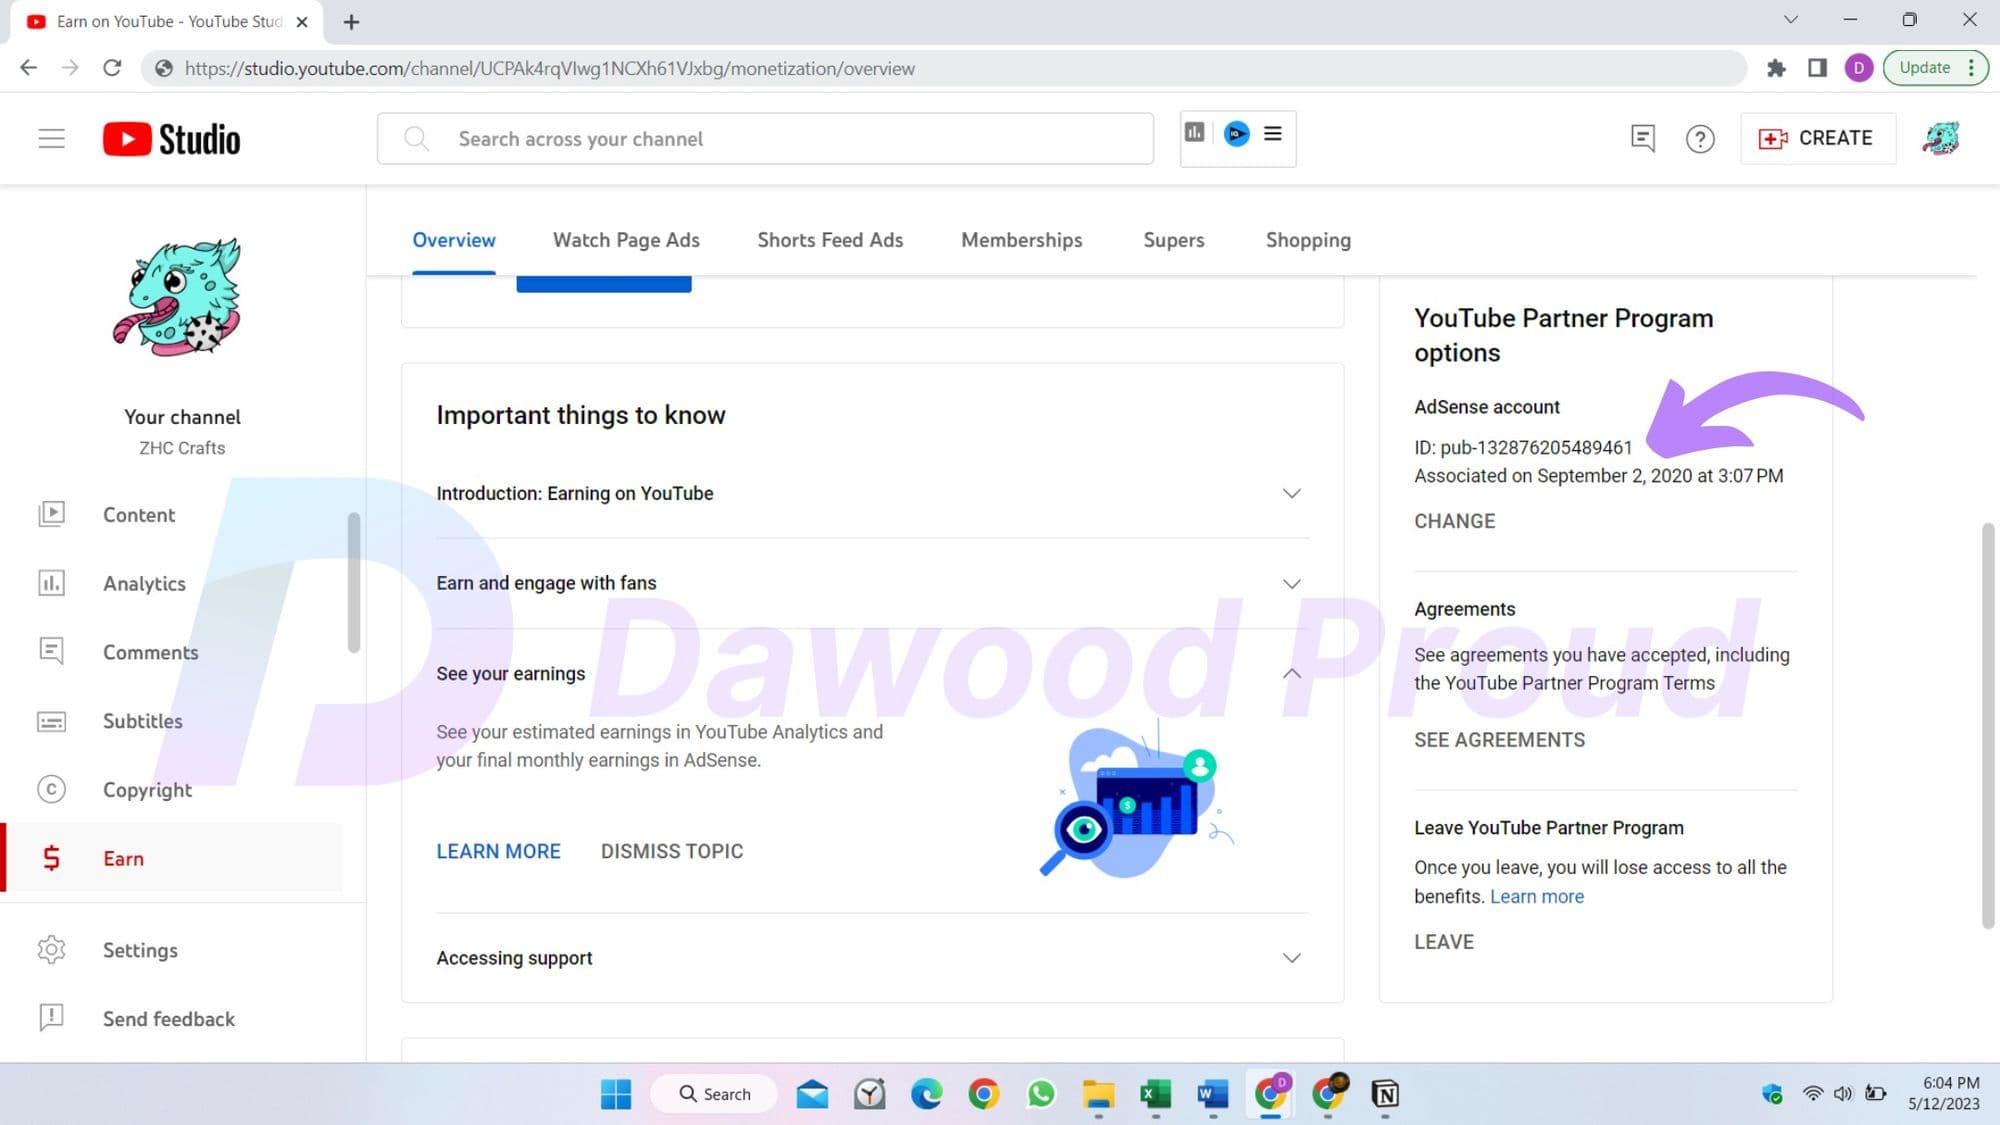Reload the page with refresh icon
This screenshot has width=2000, height=1125.
[x=112, y=68]
